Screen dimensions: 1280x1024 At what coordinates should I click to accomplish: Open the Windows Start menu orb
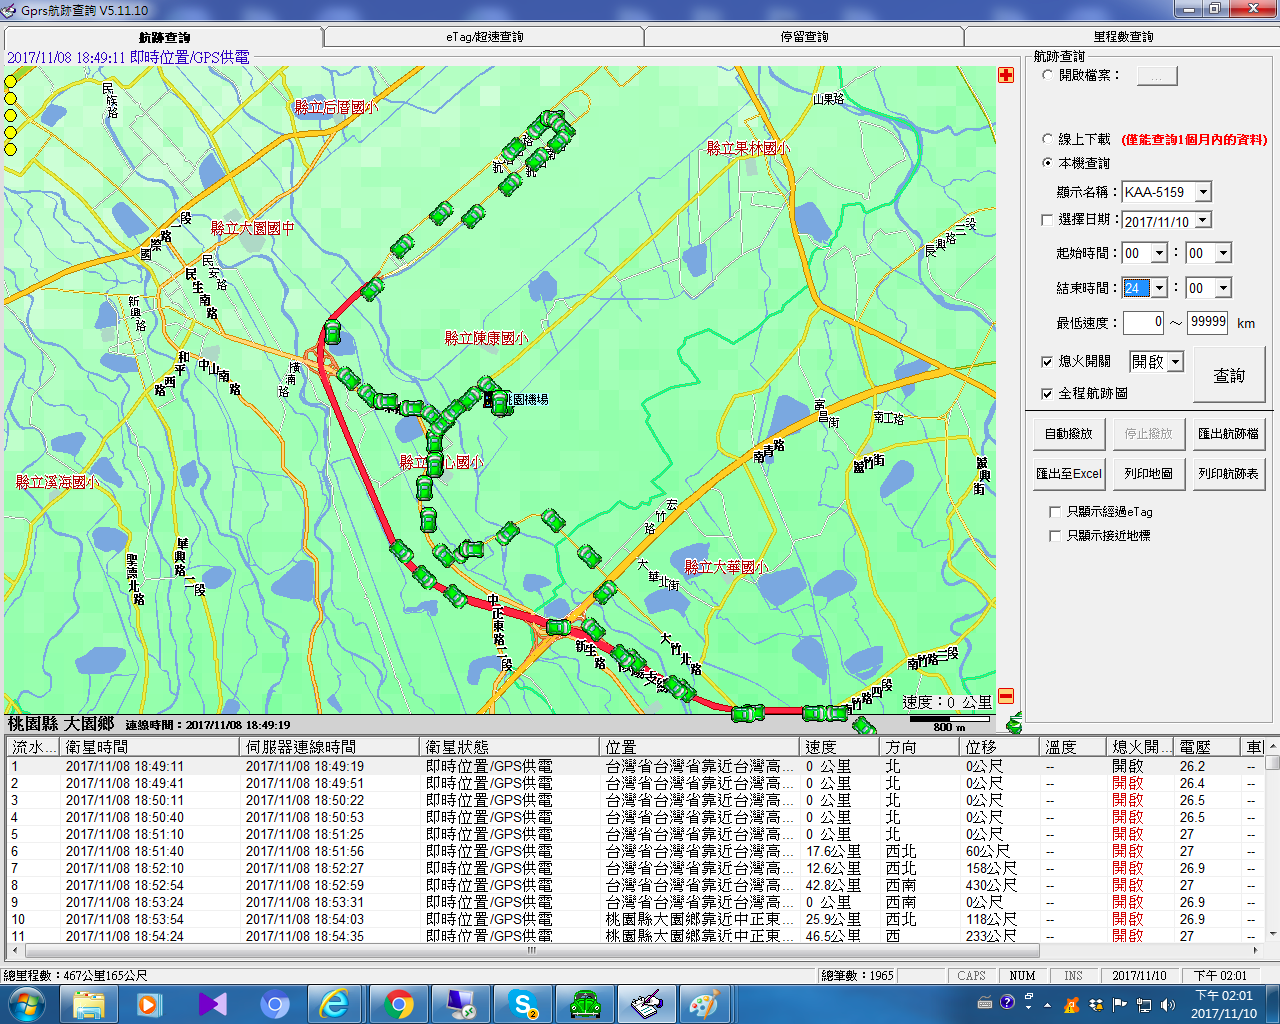point(27,1004)
